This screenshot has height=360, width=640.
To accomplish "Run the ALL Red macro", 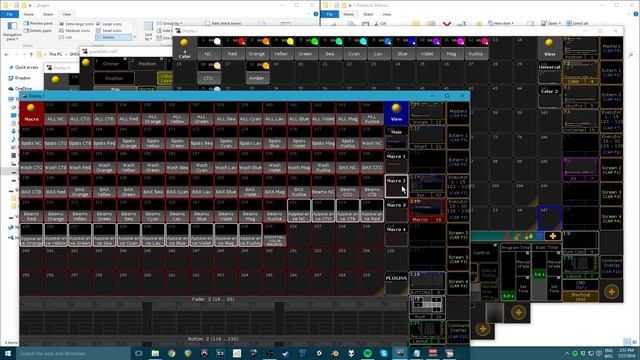I will point(129,113).
